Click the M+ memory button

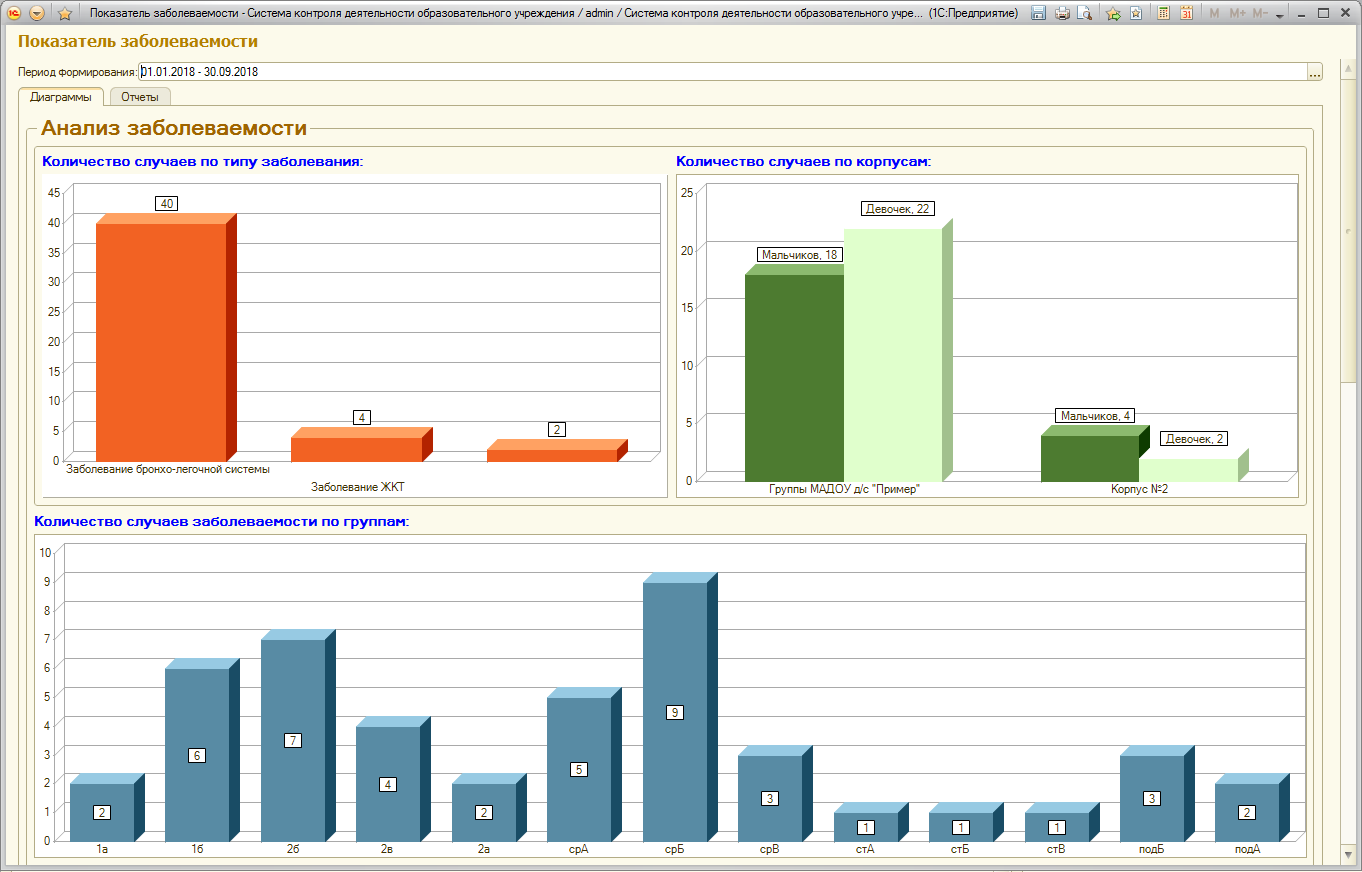[1238, 13]
